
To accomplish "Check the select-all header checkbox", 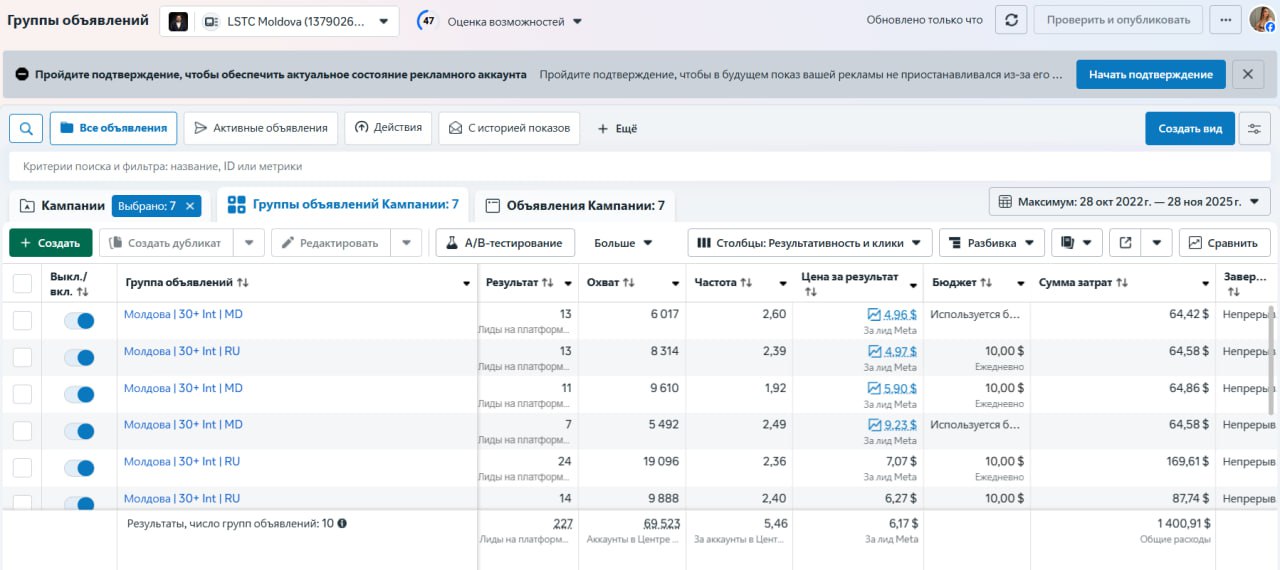I will 22,283.
